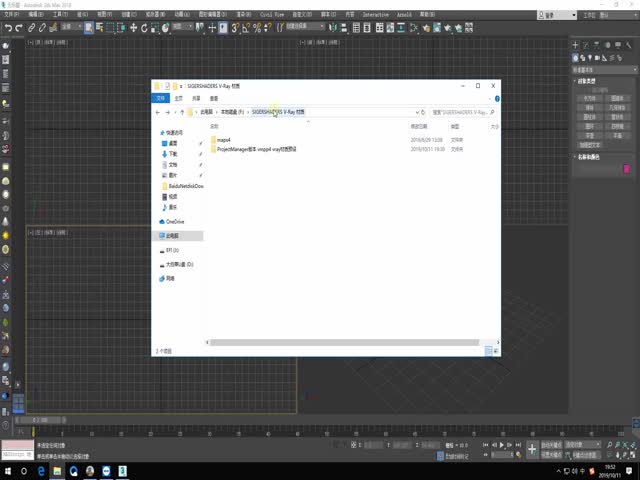Click the Undo arrow in main toolbar

pos(7,27)
